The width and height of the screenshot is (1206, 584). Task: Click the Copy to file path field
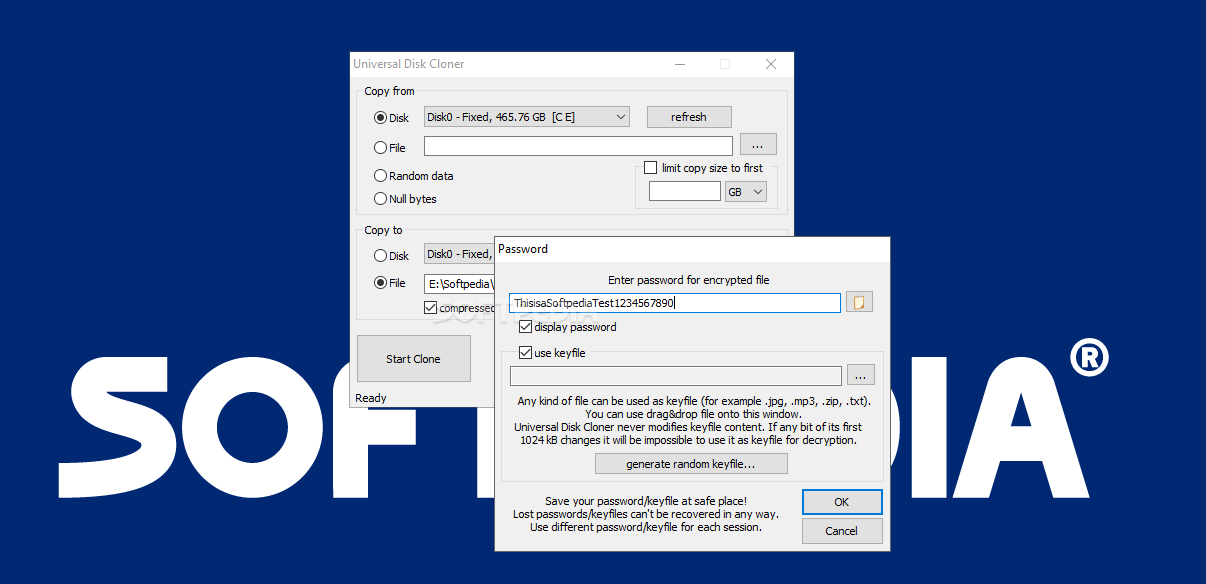(460, 283)
